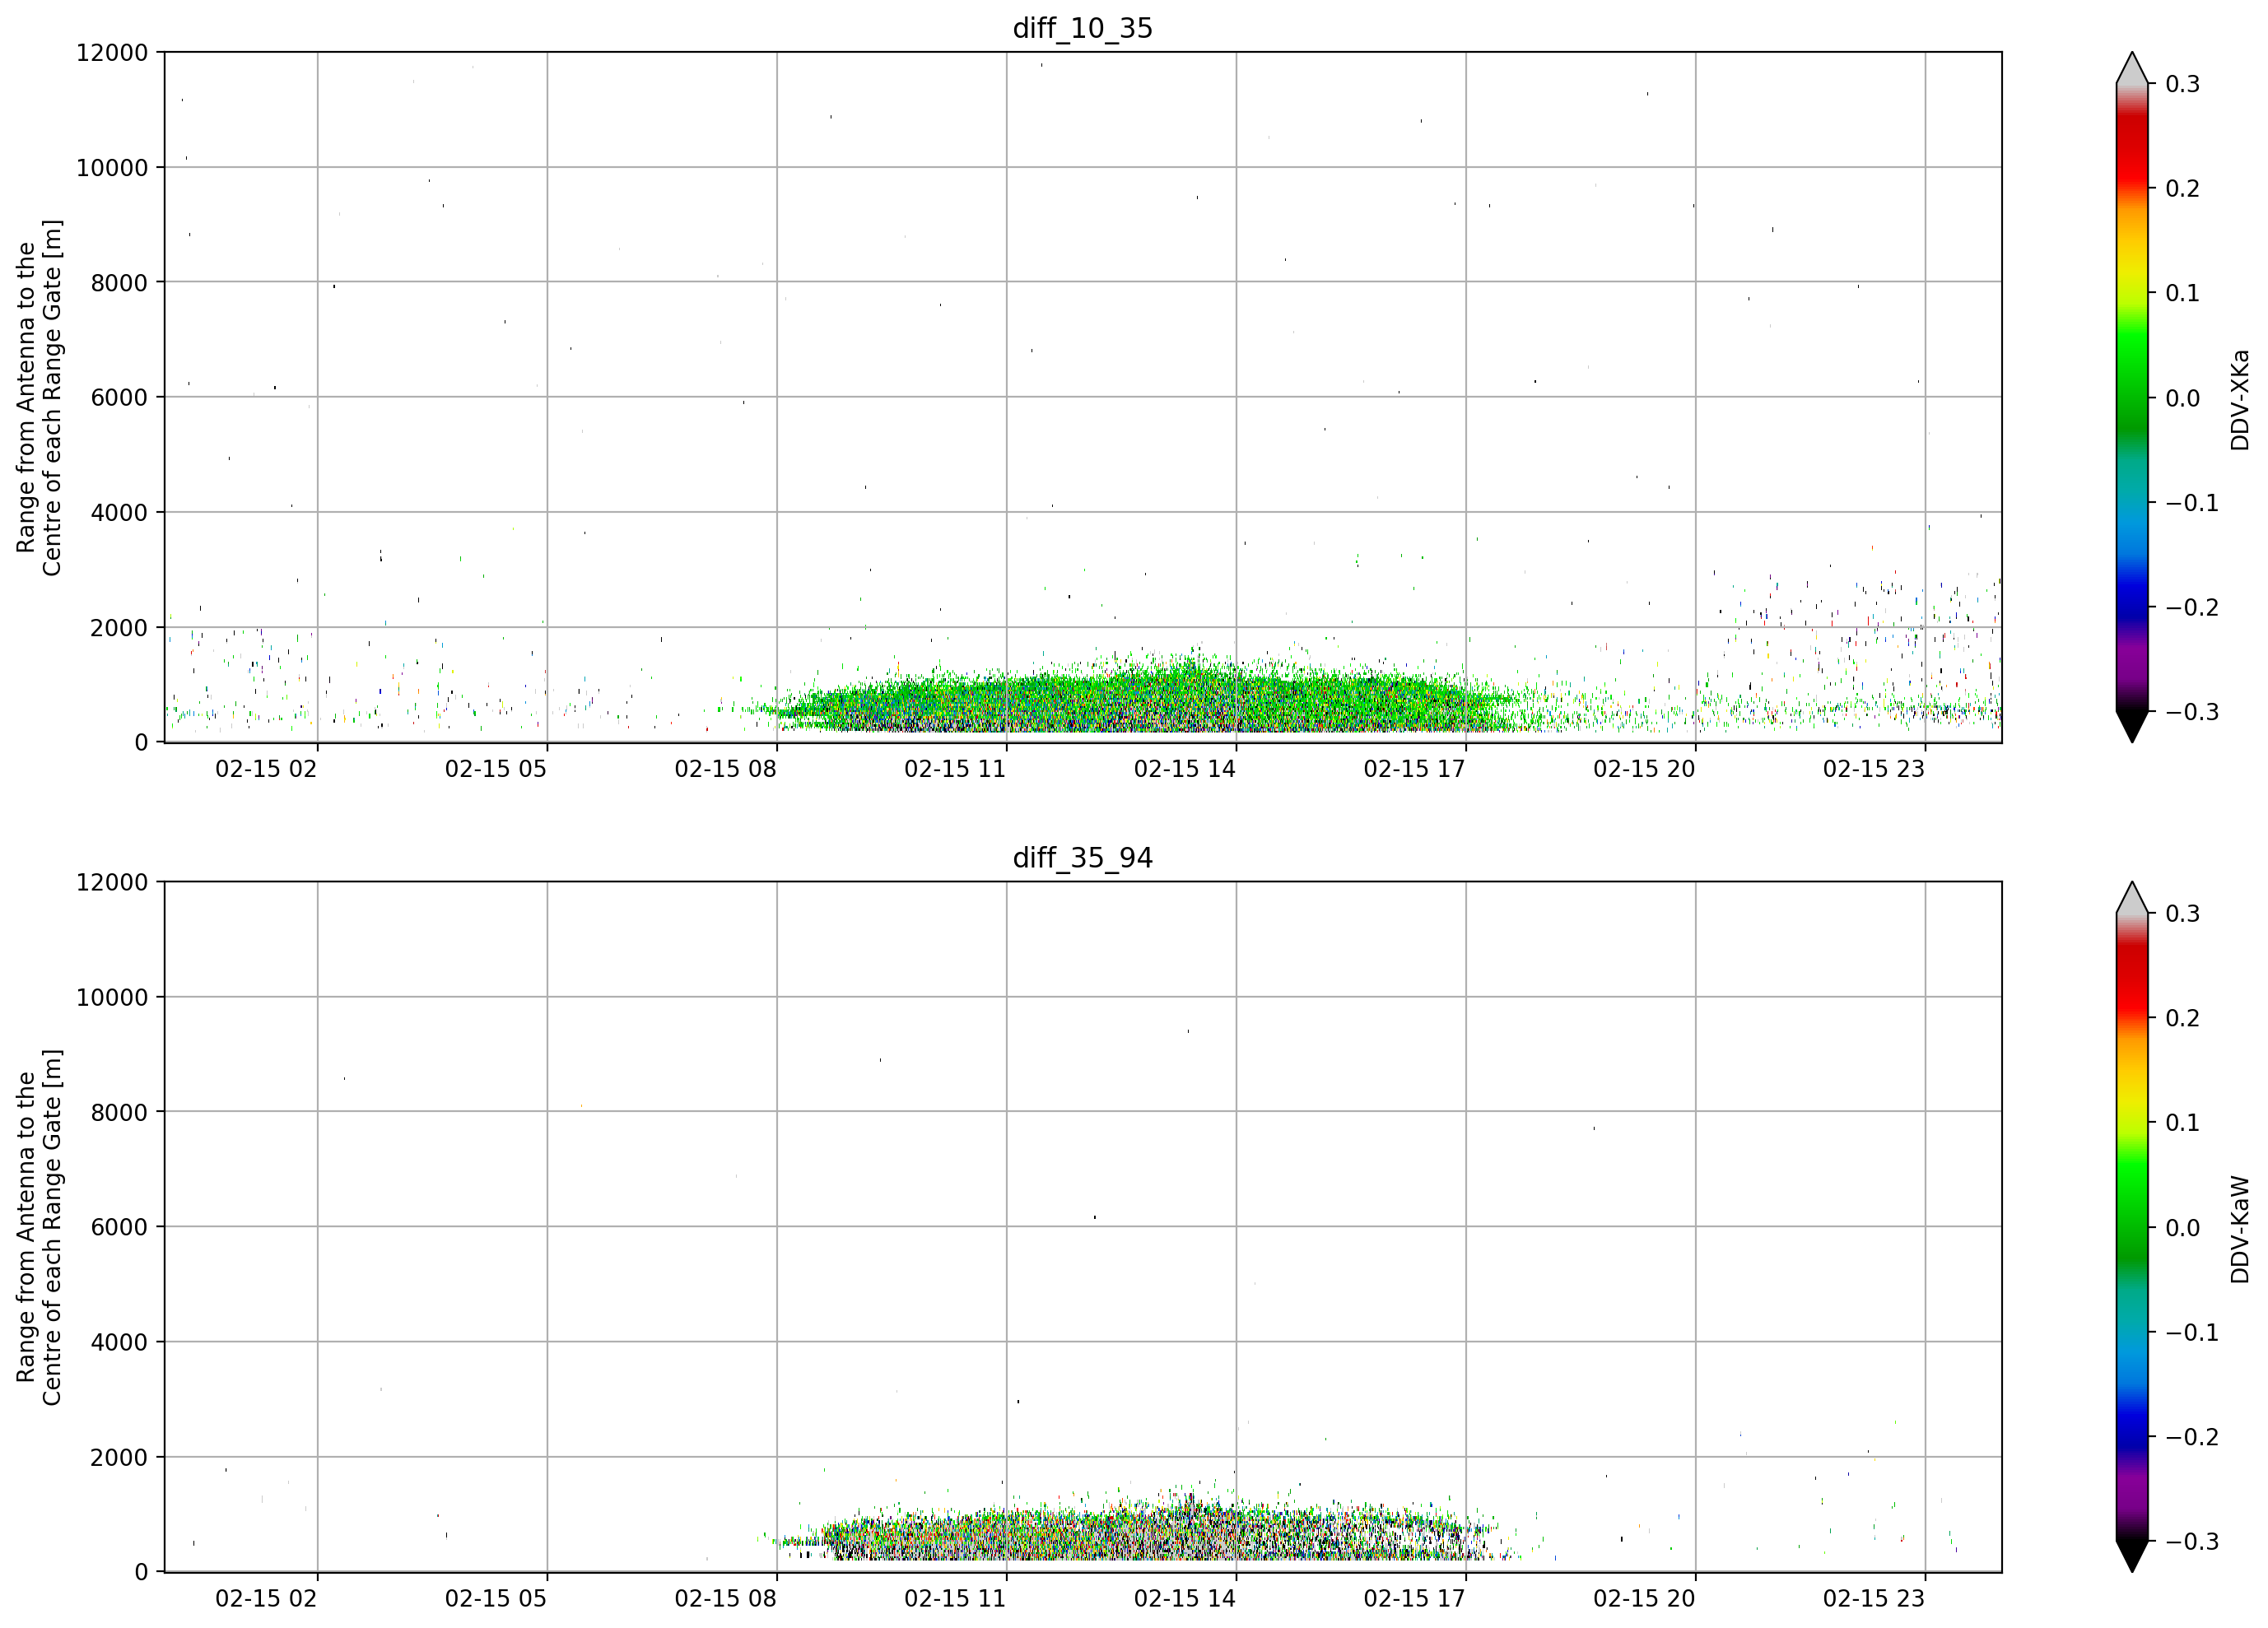
Task: Click the 10000 y-tick on the diff_10_35 plot
Action: (x=112, y=168)
